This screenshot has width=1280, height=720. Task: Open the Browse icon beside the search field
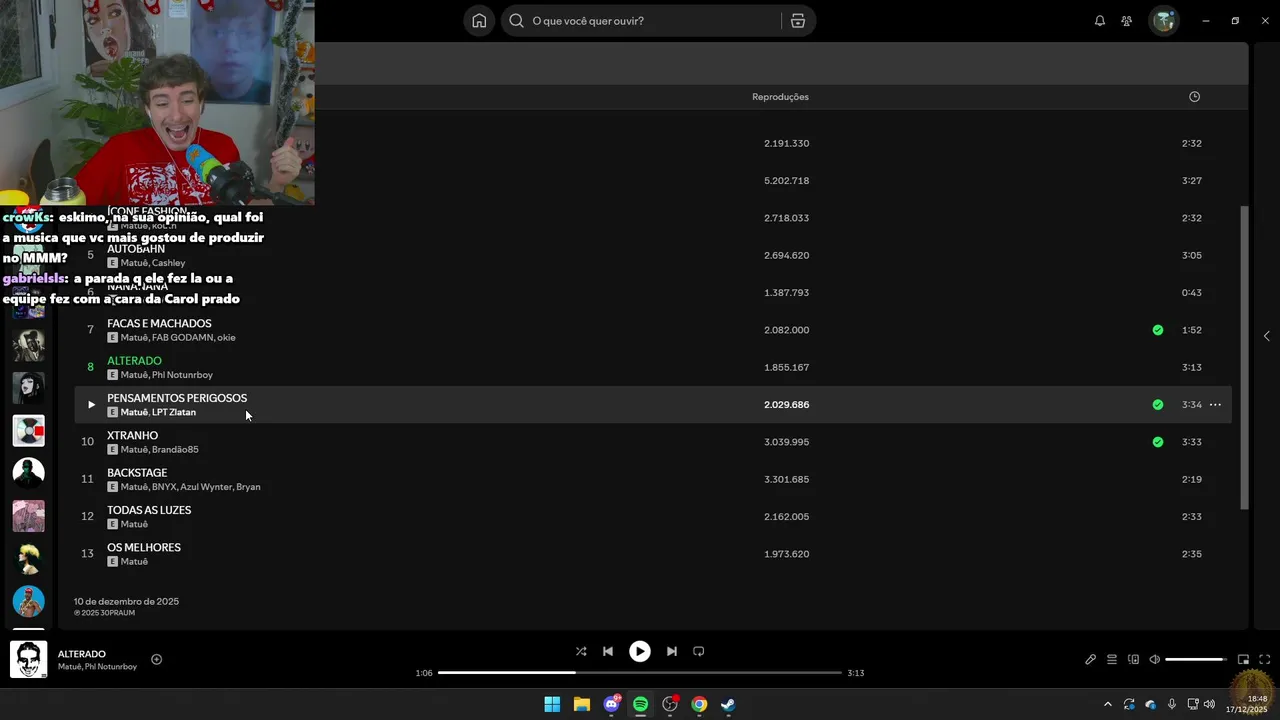click(x=798, y=21)
